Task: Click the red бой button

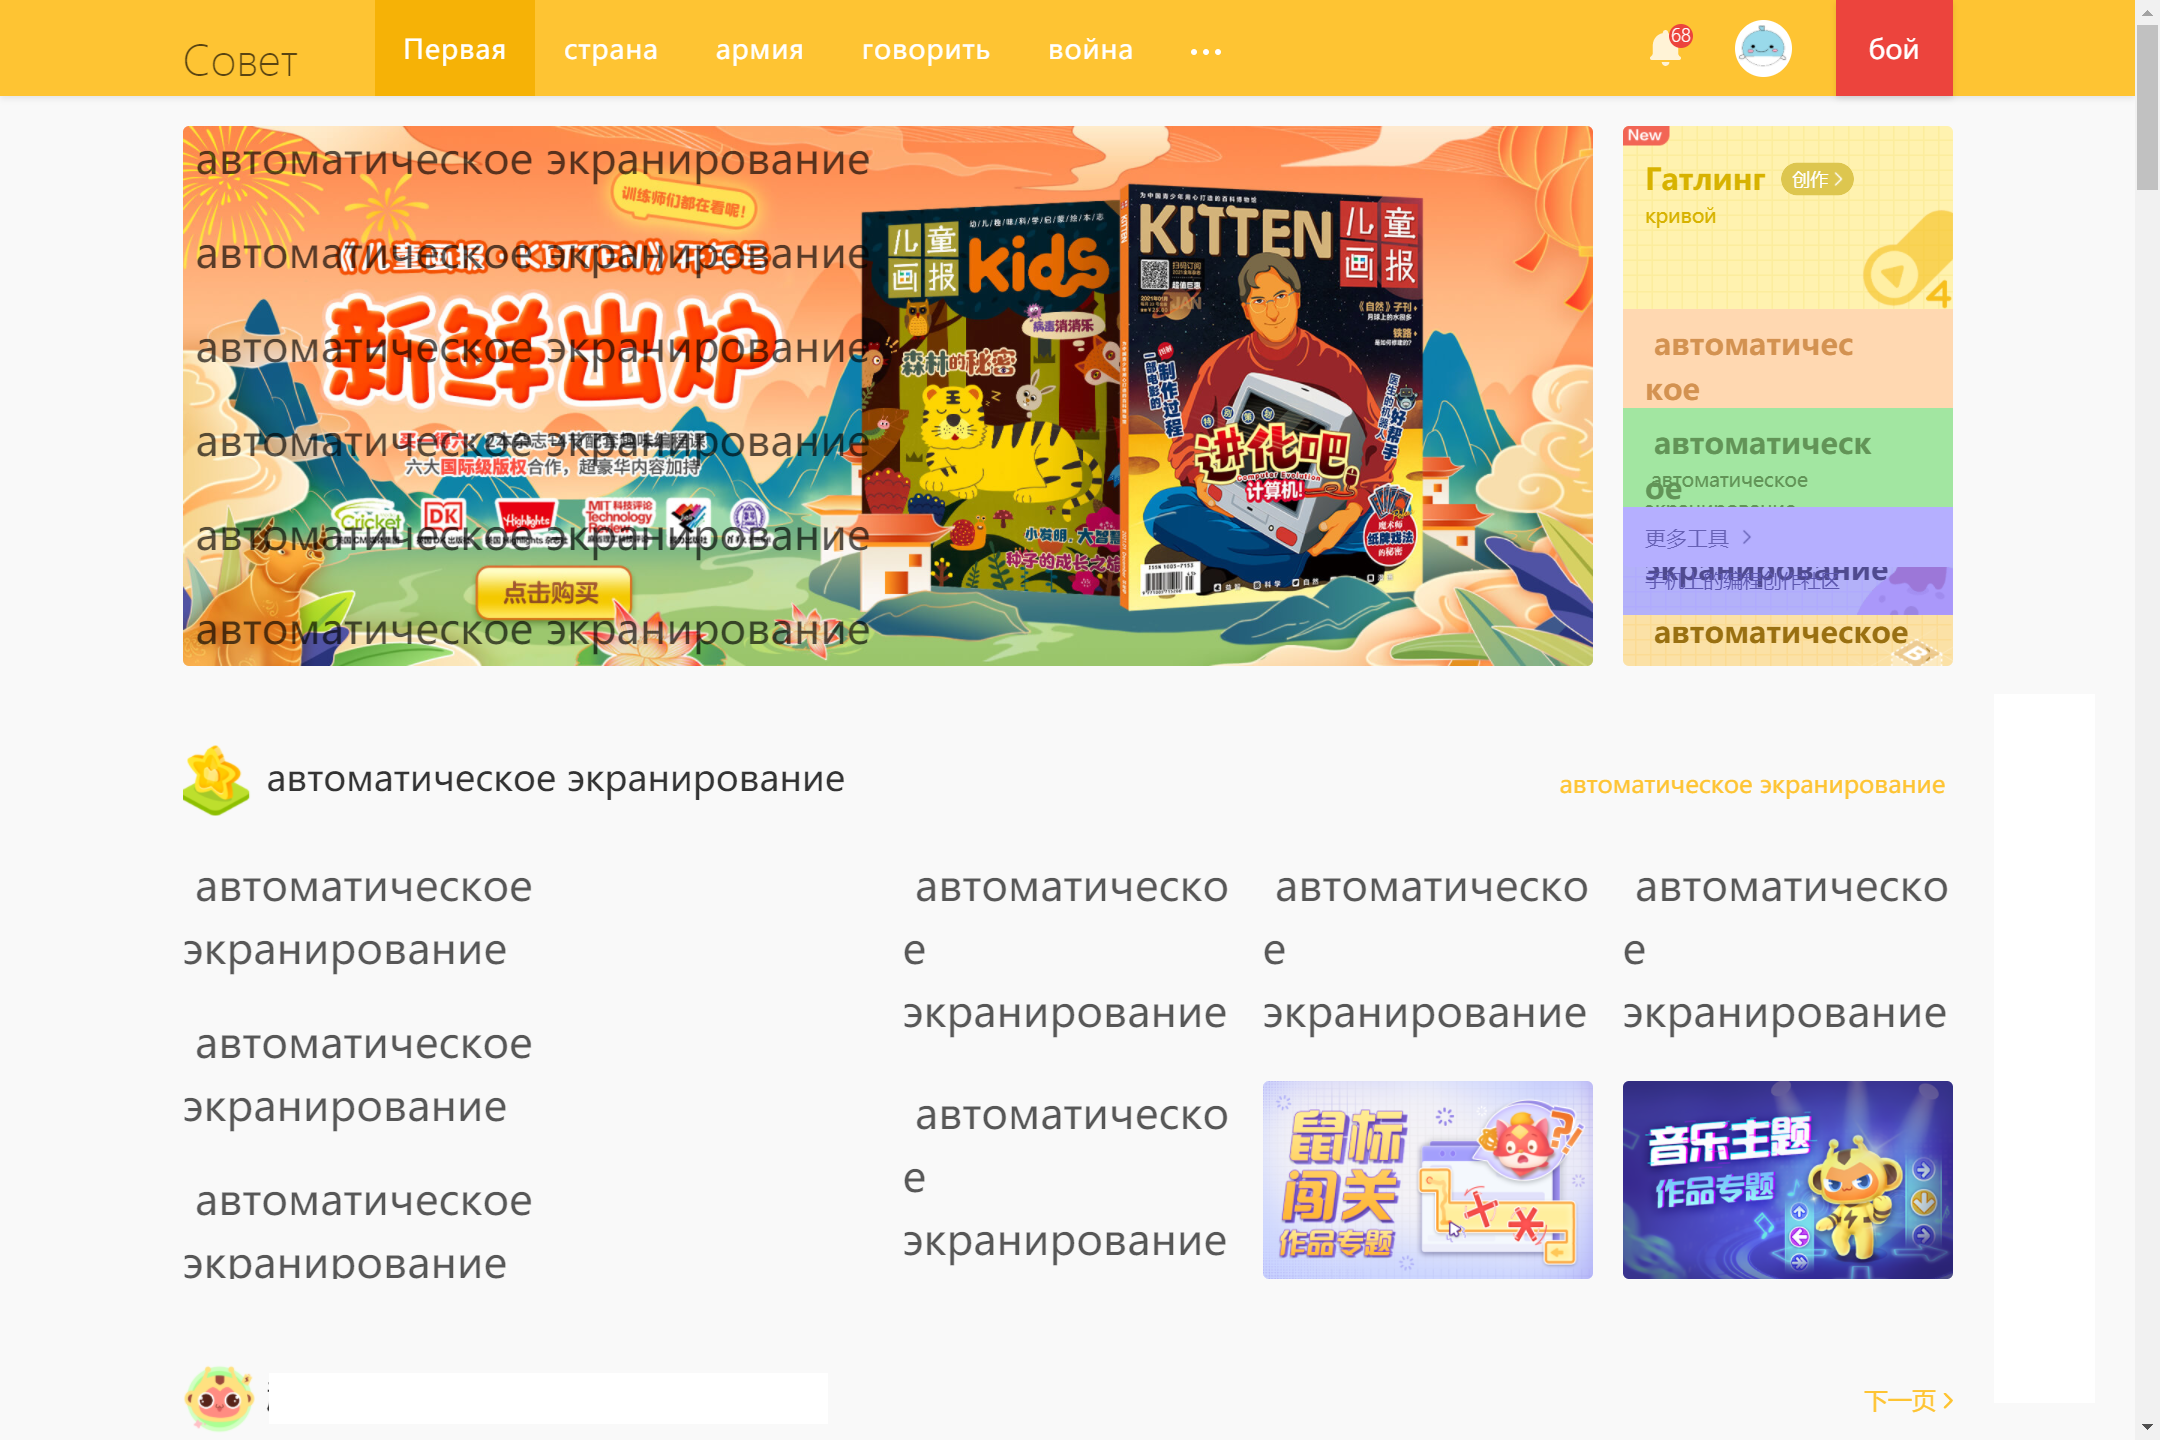Action: click(x=1894, y=48)
